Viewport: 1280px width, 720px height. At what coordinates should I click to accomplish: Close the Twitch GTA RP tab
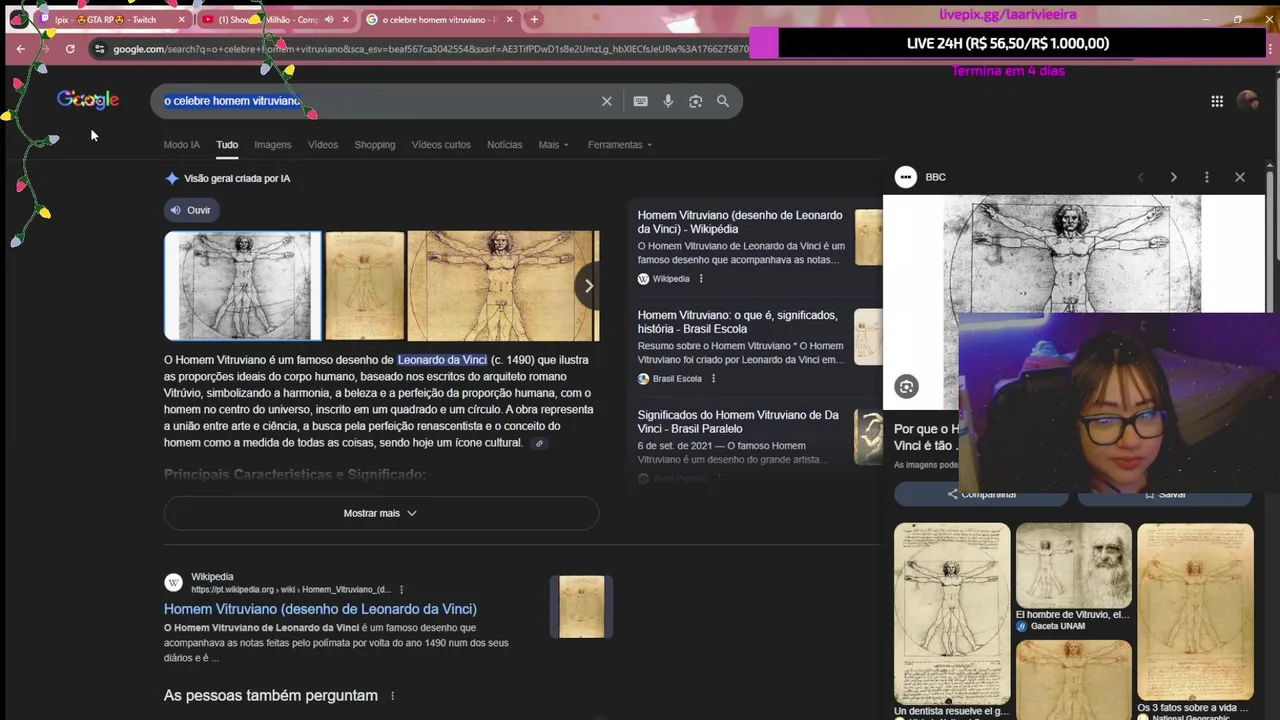pos(181,19)
